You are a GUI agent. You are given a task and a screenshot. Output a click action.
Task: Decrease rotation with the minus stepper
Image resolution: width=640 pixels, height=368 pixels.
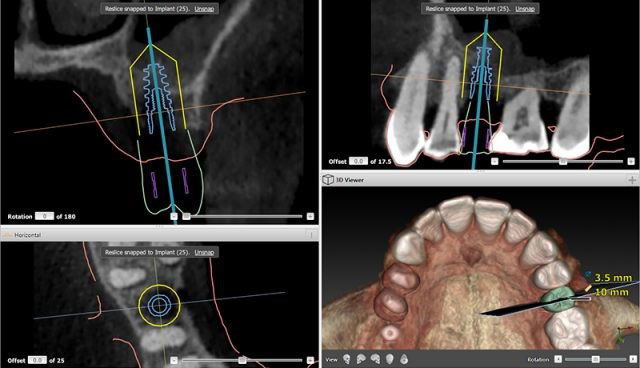pos(174,216)
